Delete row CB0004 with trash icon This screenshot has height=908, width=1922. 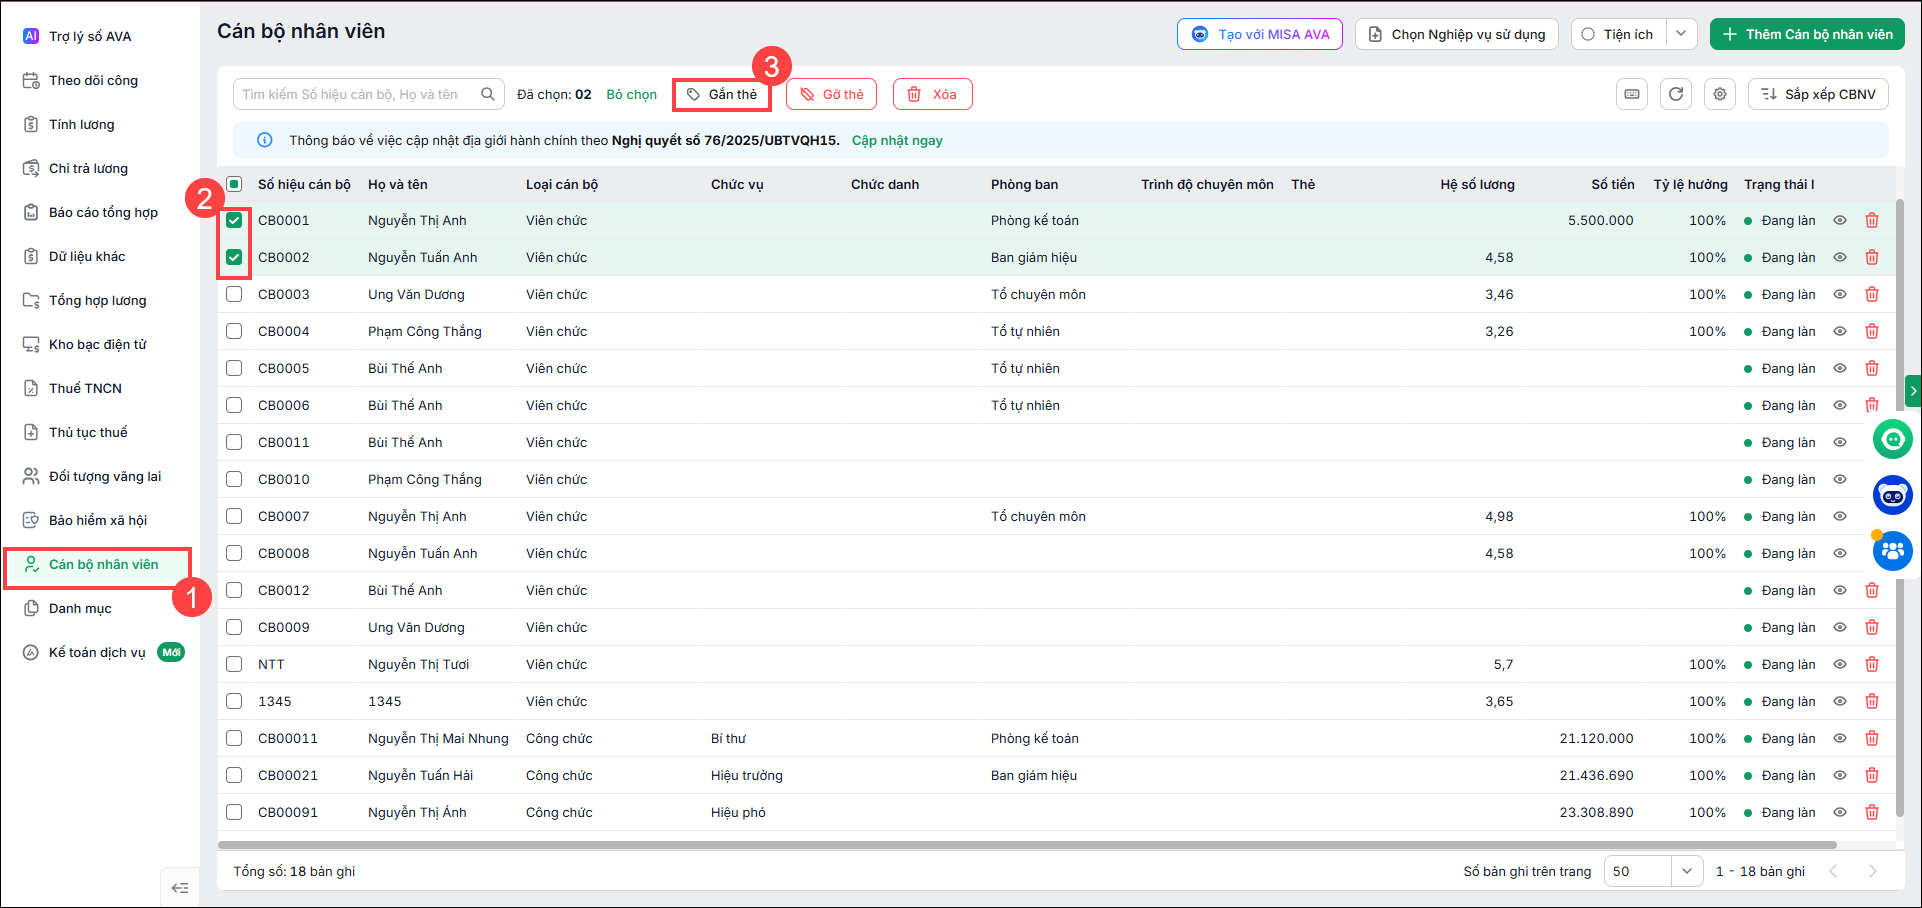pos(1872,331)
